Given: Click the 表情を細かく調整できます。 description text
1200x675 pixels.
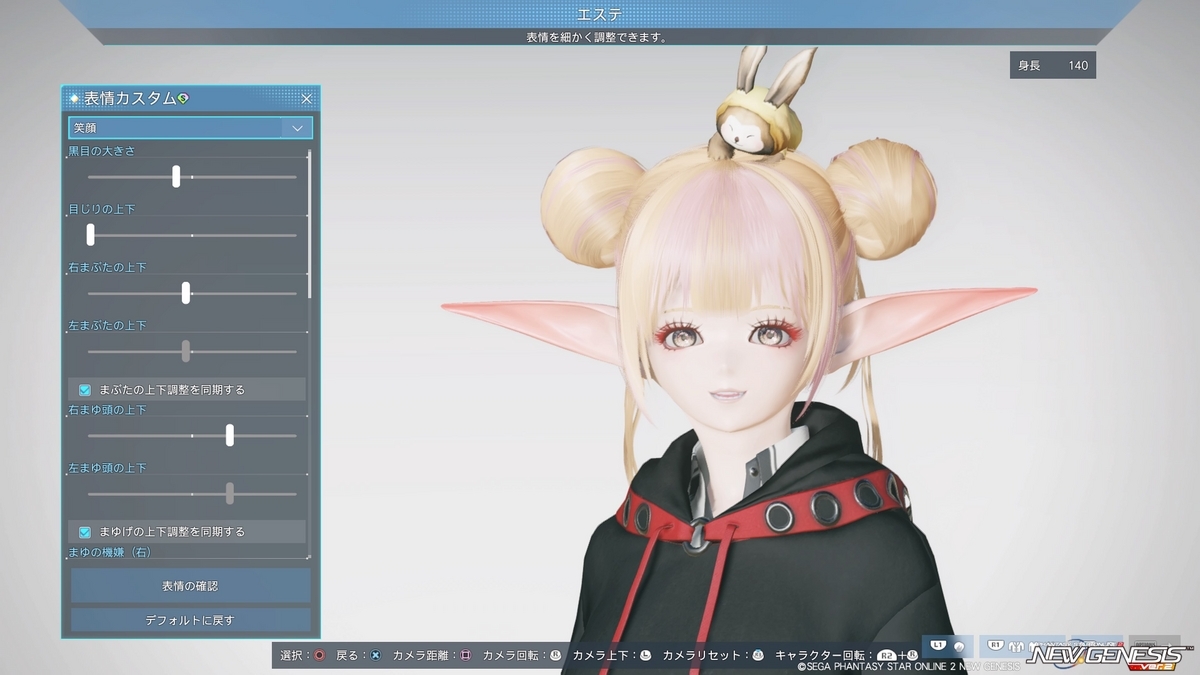Looking at the screenshot, I should (x=597, y=38).
